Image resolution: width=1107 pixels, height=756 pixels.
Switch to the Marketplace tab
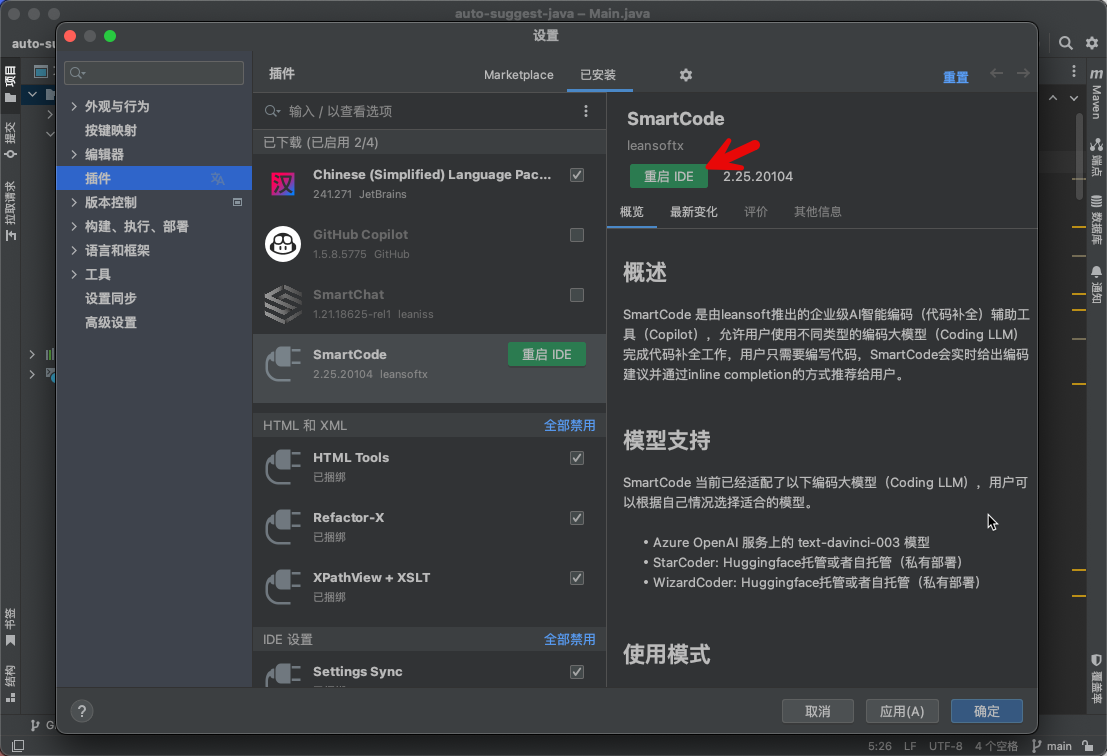[x=519, y=75]
